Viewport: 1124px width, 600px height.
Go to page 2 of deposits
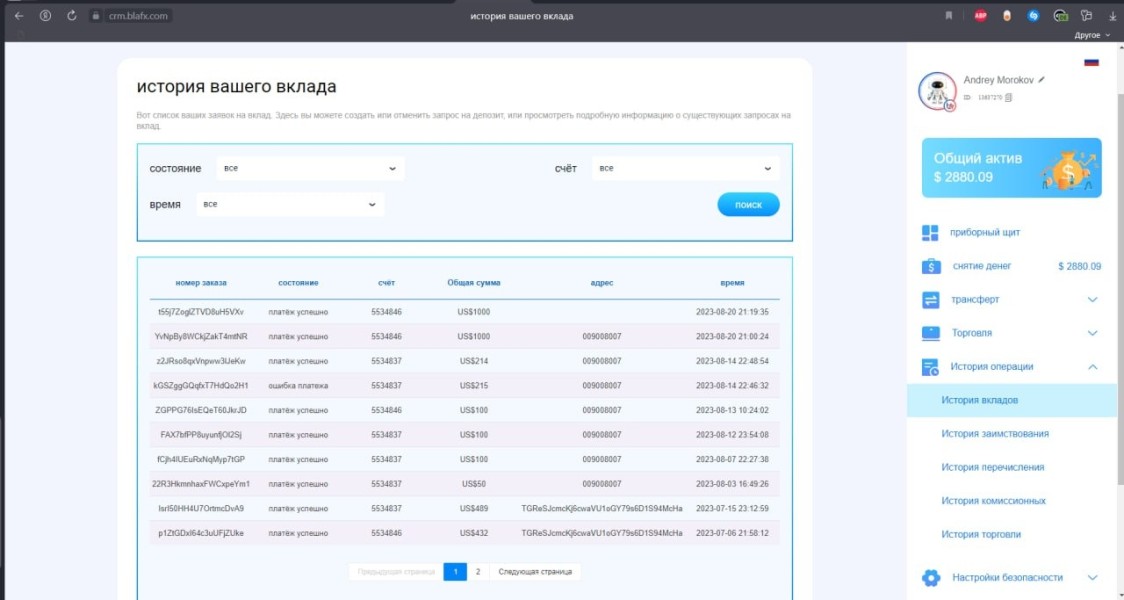pyautogui.click(x=478, y=572)
